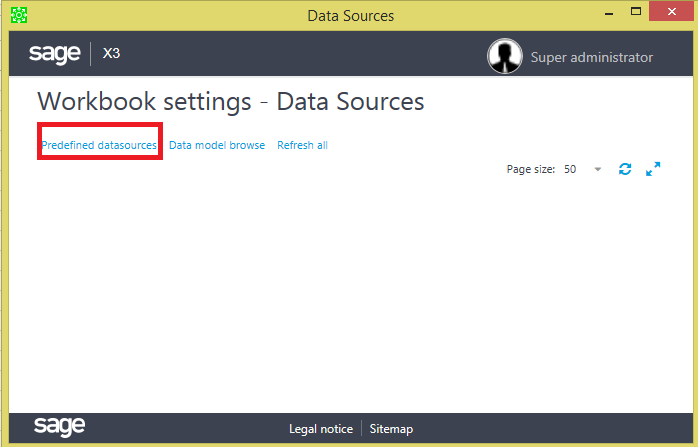Click the Page size value 50
This screenshot has height=447, width=698.
click(570, 169)
